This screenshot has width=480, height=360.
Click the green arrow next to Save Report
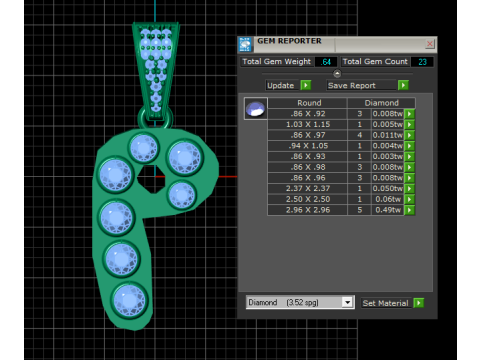pyautogui.click(x=403, y=85)
